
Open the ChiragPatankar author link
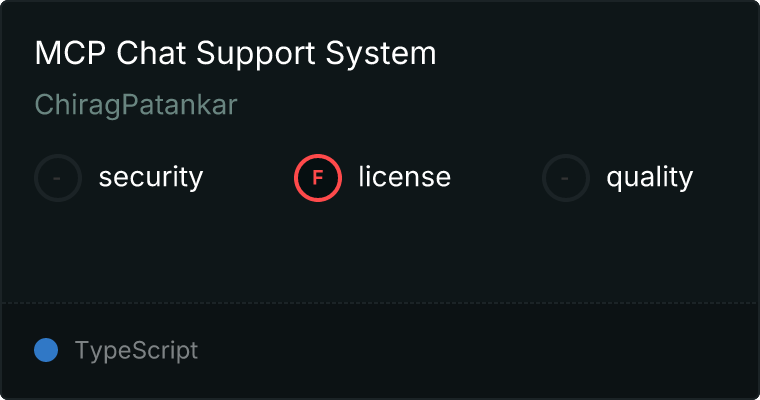click(136, 106)
